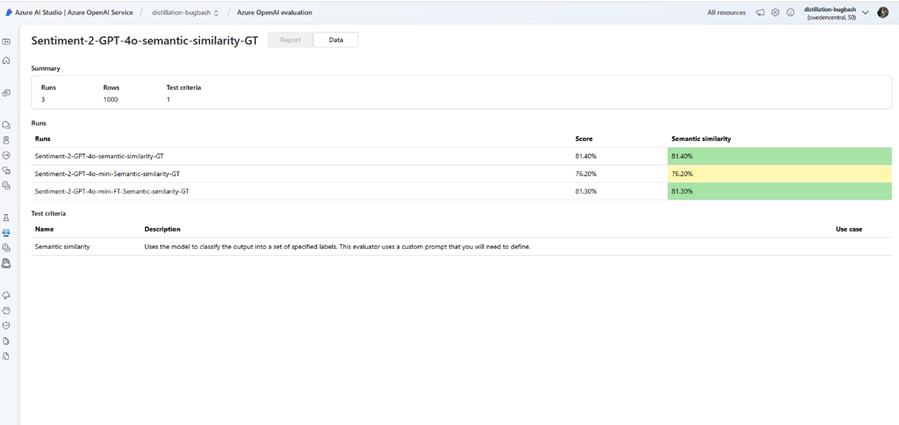Click the megaphone announcements icon

tap(760, 13)
